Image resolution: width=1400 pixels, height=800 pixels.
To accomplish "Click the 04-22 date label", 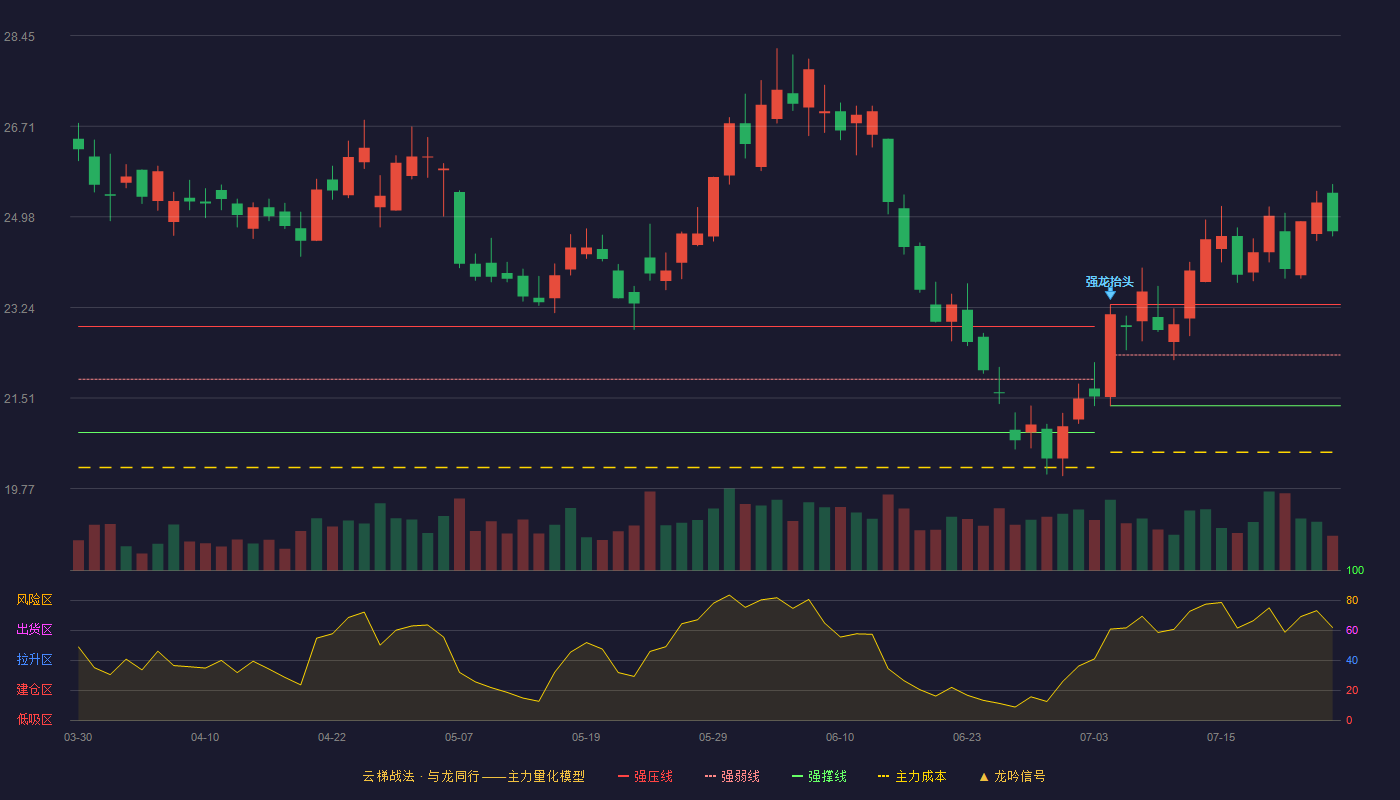I will (x=332, y=737).
